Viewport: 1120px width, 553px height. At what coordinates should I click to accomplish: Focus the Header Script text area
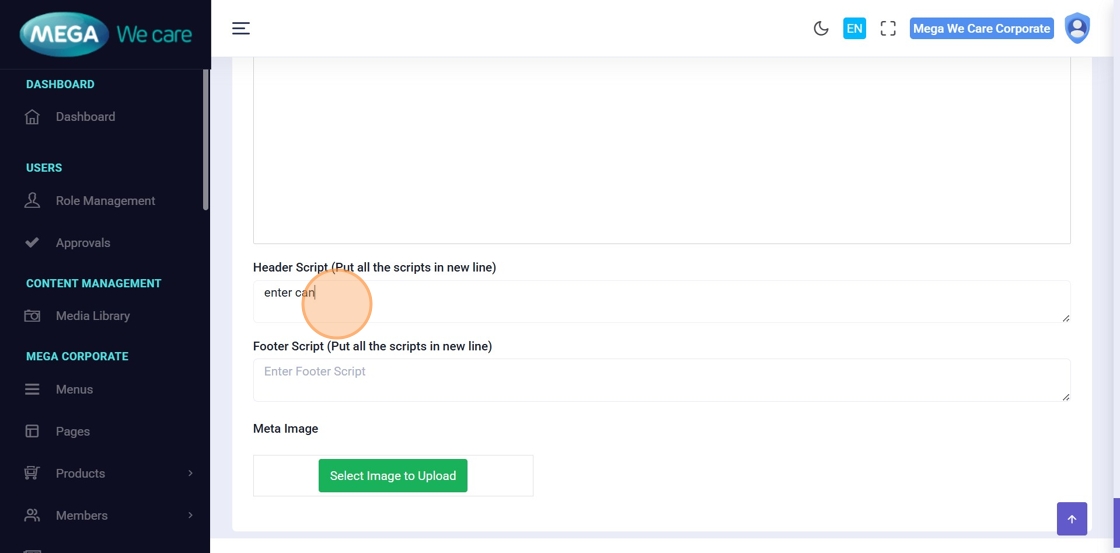pyautogui.click(x=661, y=301)
